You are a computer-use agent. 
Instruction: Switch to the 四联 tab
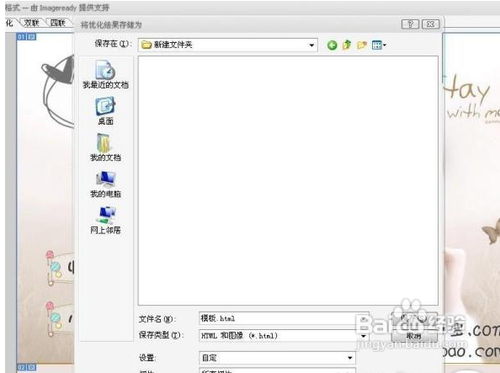[57, 23]
